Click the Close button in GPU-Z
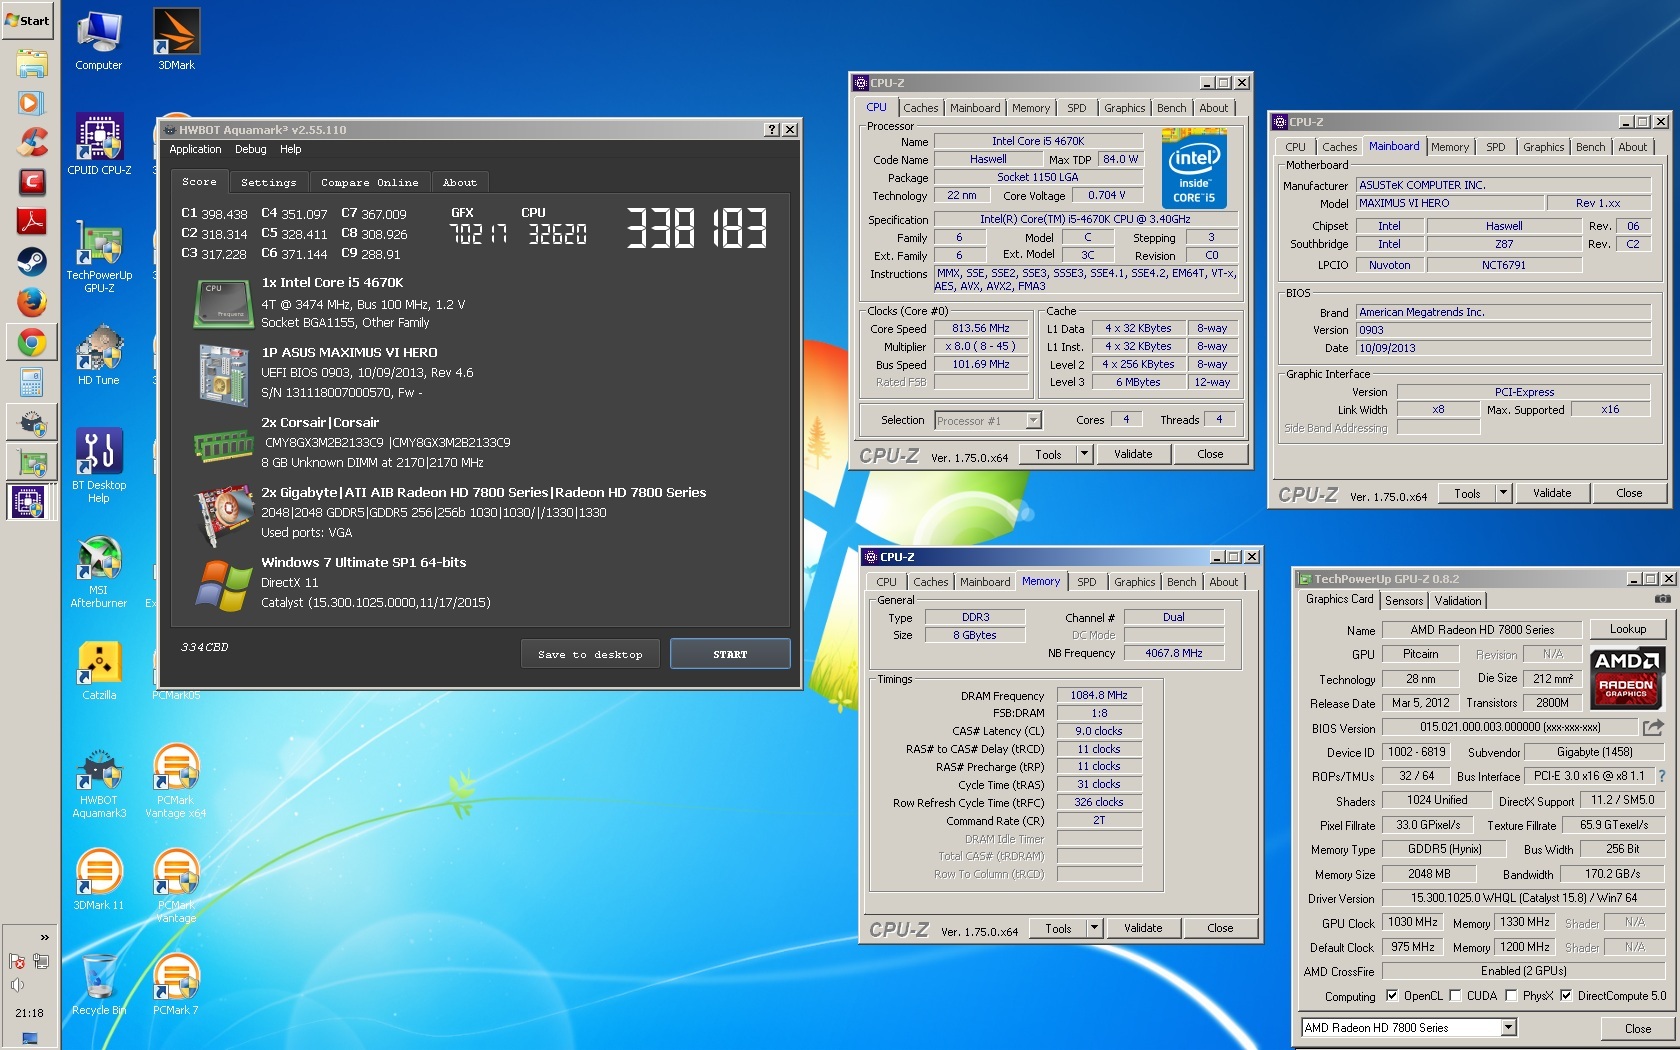 (1637, 1028)
